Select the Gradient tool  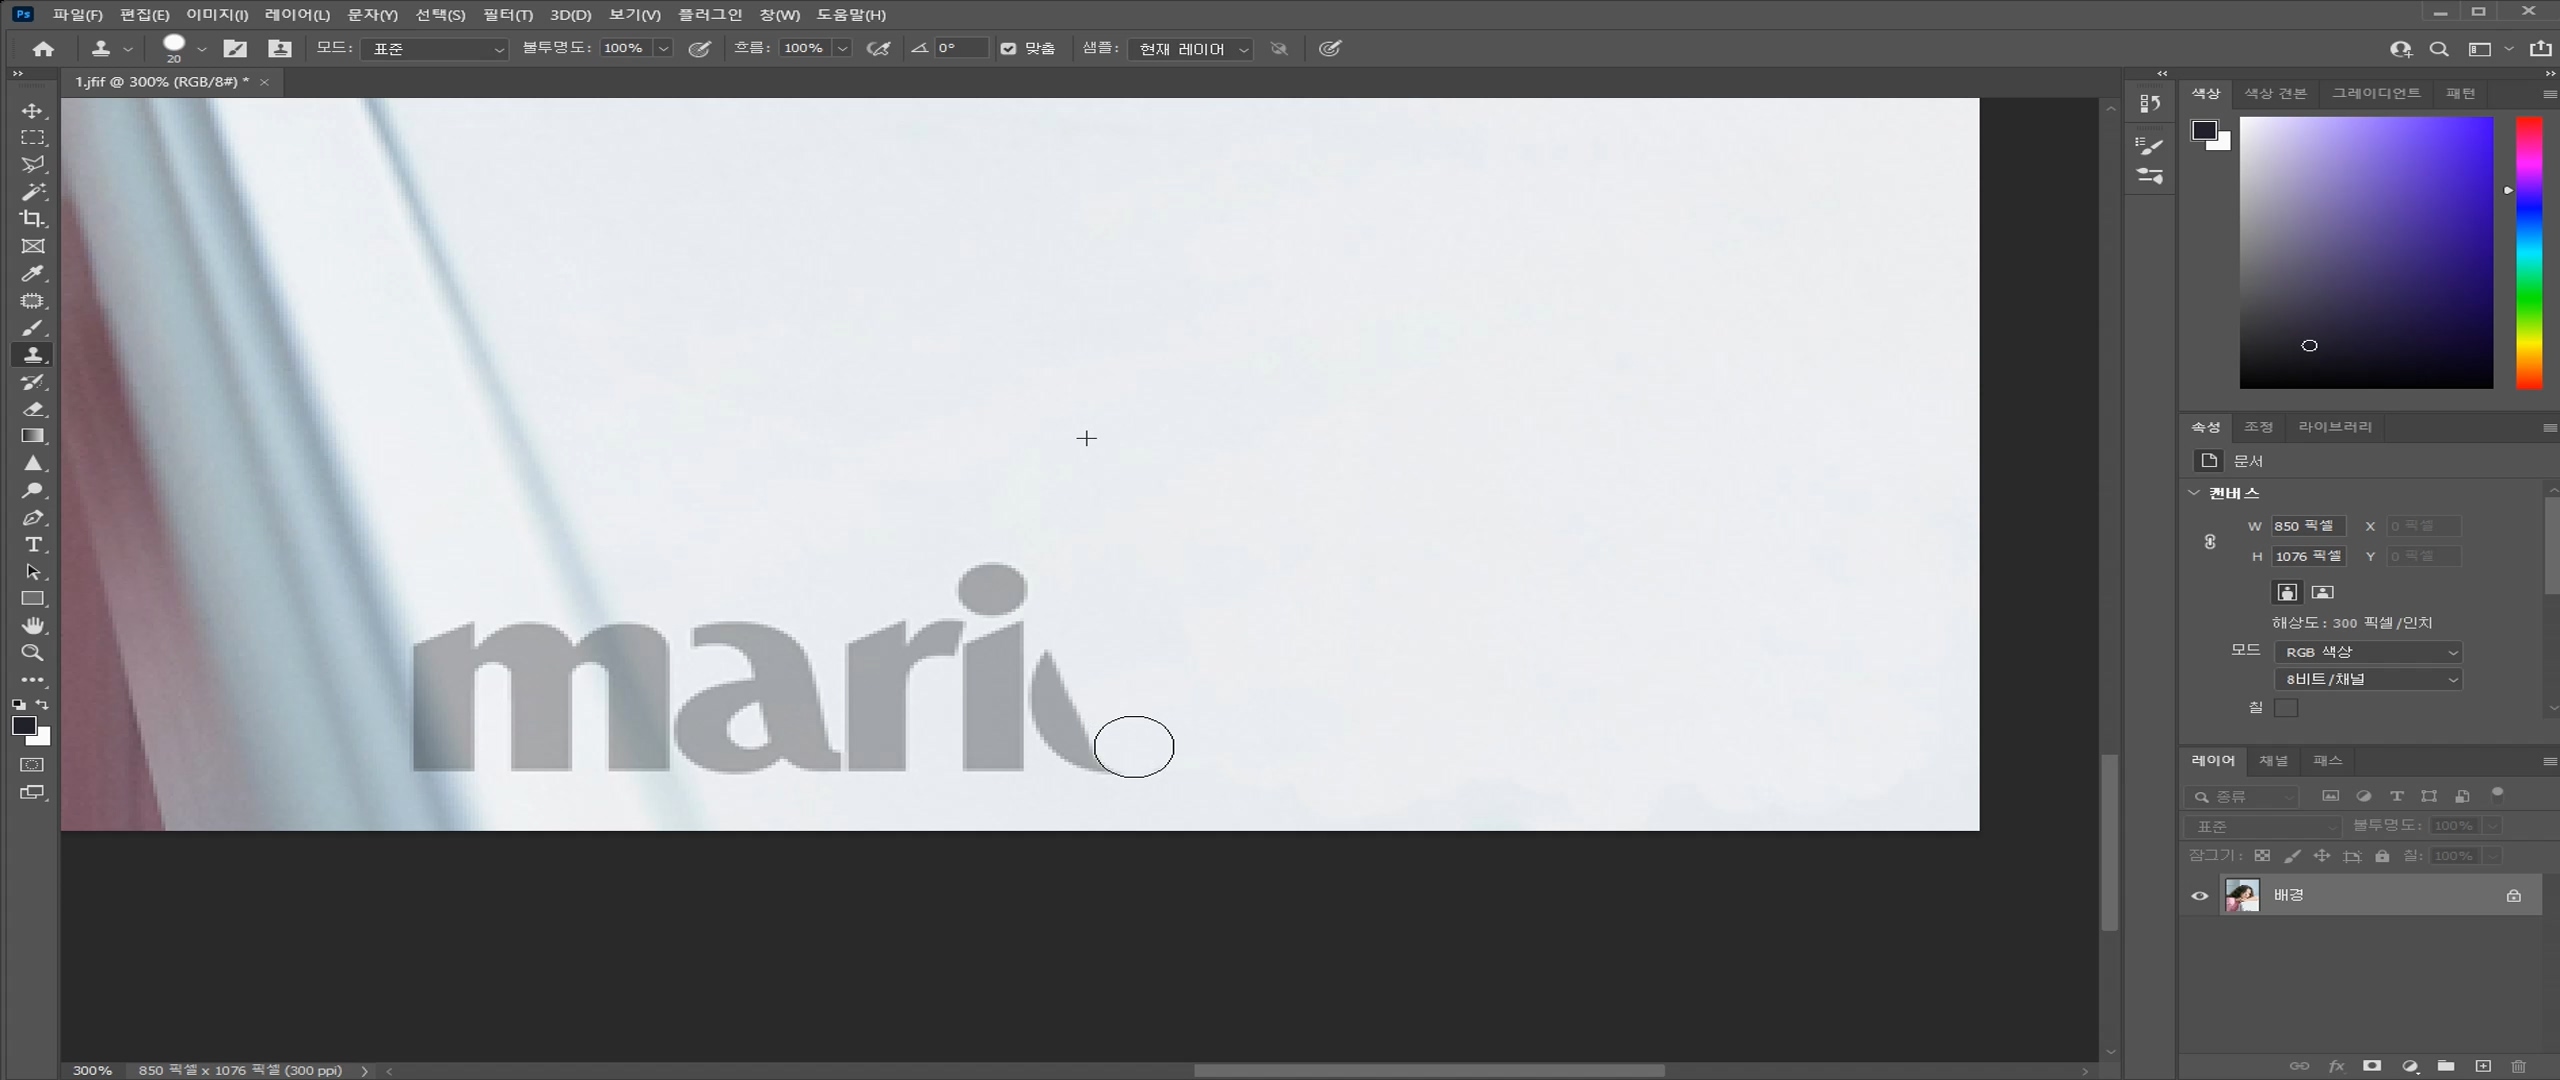pyautogui.click(x=33, y=436)
